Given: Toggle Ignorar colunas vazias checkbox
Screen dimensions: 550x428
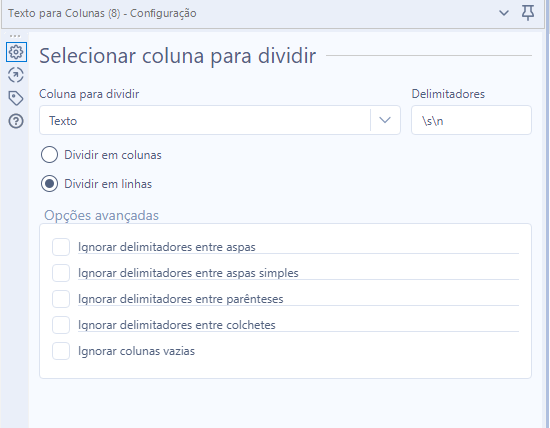Looking at the screenshot, I should (61, 351).
